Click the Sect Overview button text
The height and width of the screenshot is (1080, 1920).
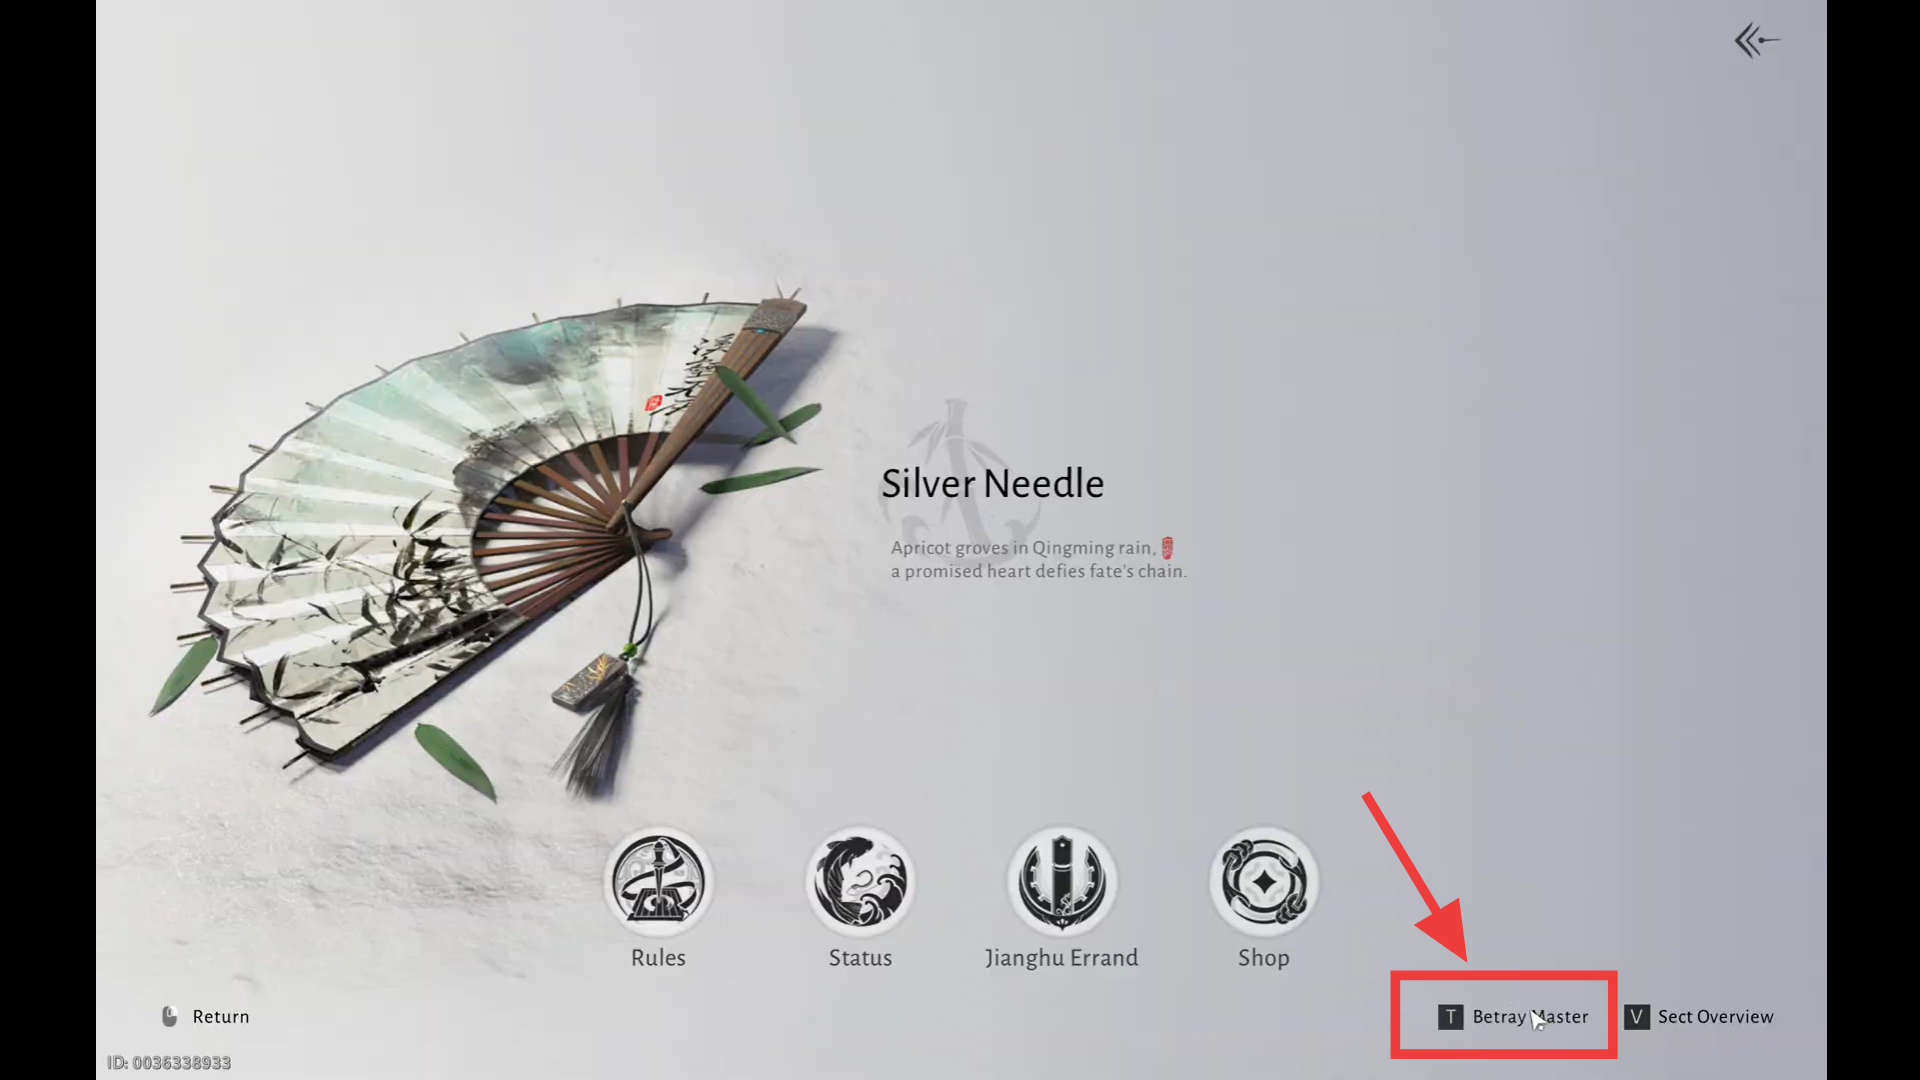point(1716,1017)
